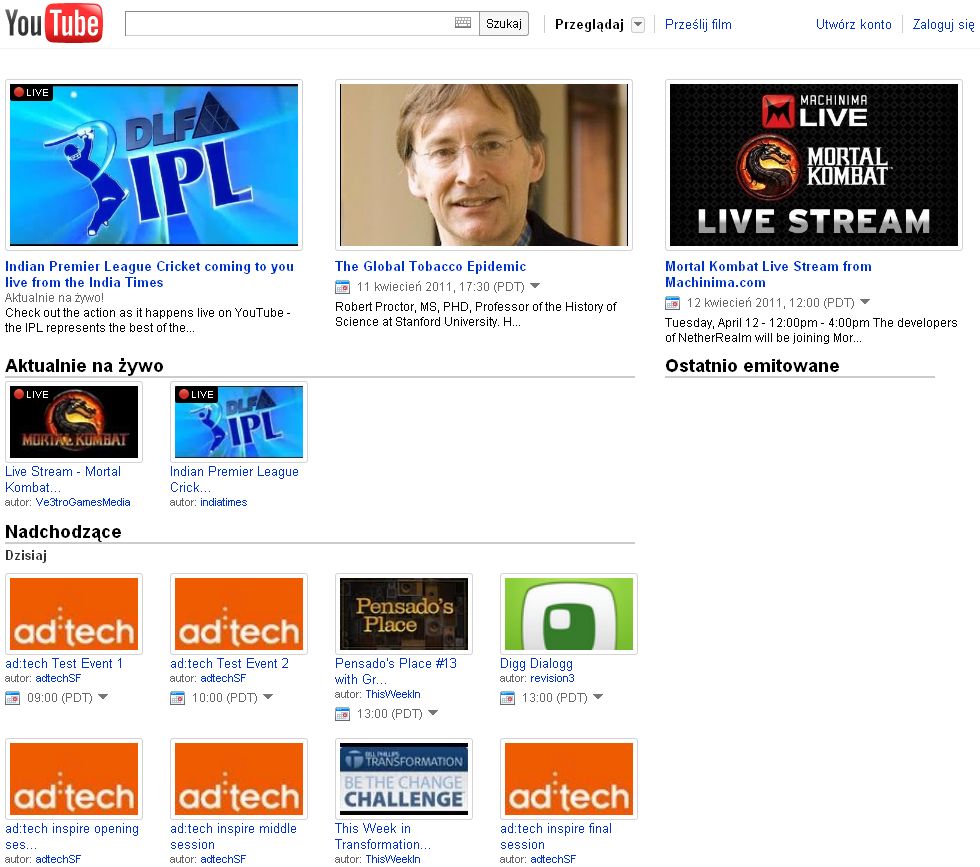Open time dropdown for Pensado's Place #13
980x867 pixels.
(433, 713)
